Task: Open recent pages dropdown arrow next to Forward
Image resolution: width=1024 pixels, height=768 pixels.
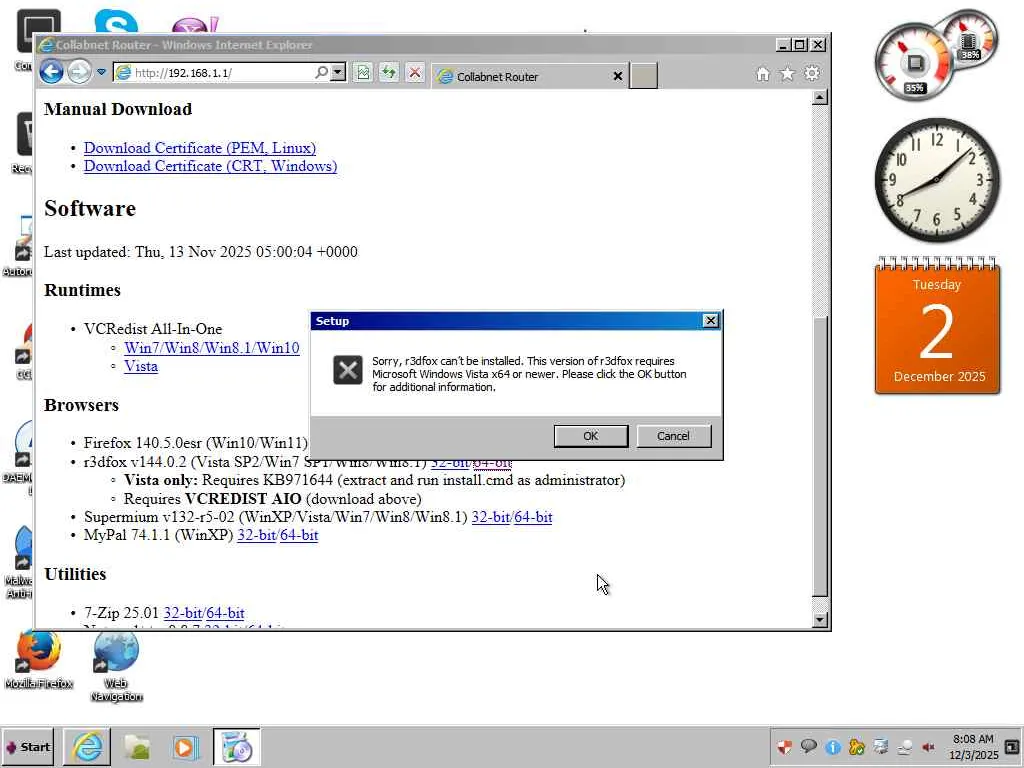Action: click(x=101, y=72)
